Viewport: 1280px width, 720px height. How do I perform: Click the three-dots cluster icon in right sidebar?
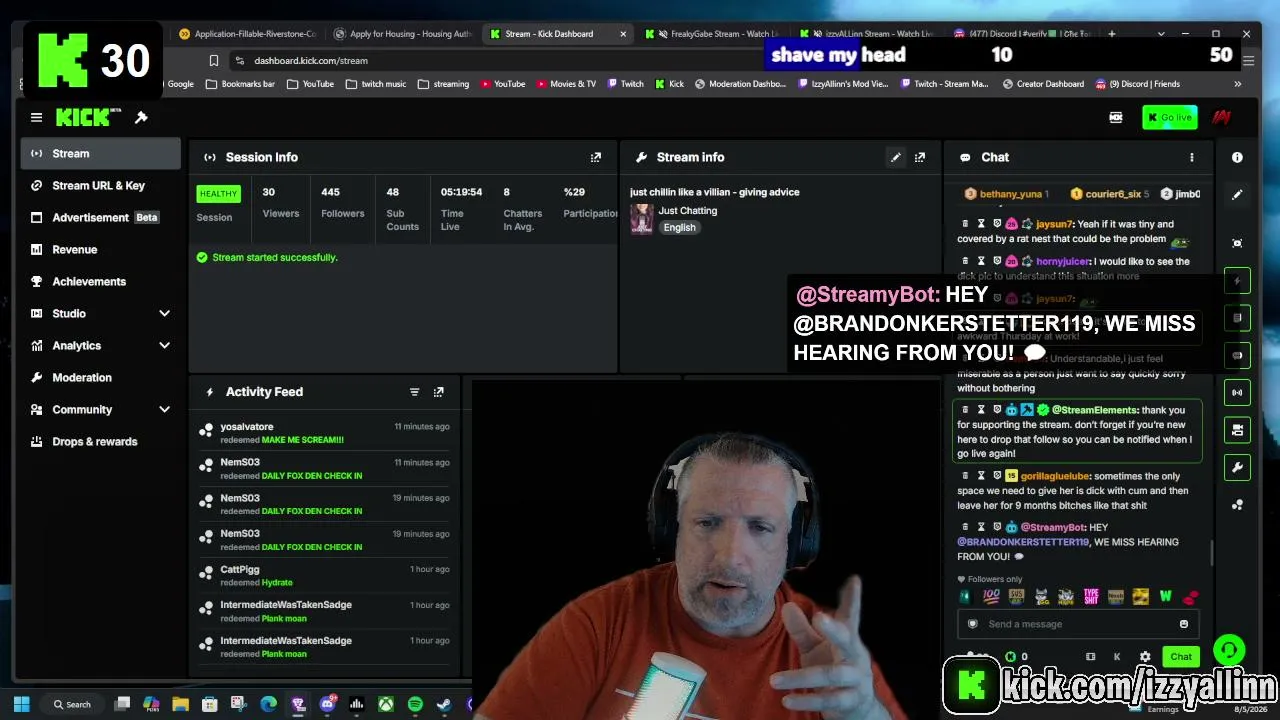click(1237, 505)
